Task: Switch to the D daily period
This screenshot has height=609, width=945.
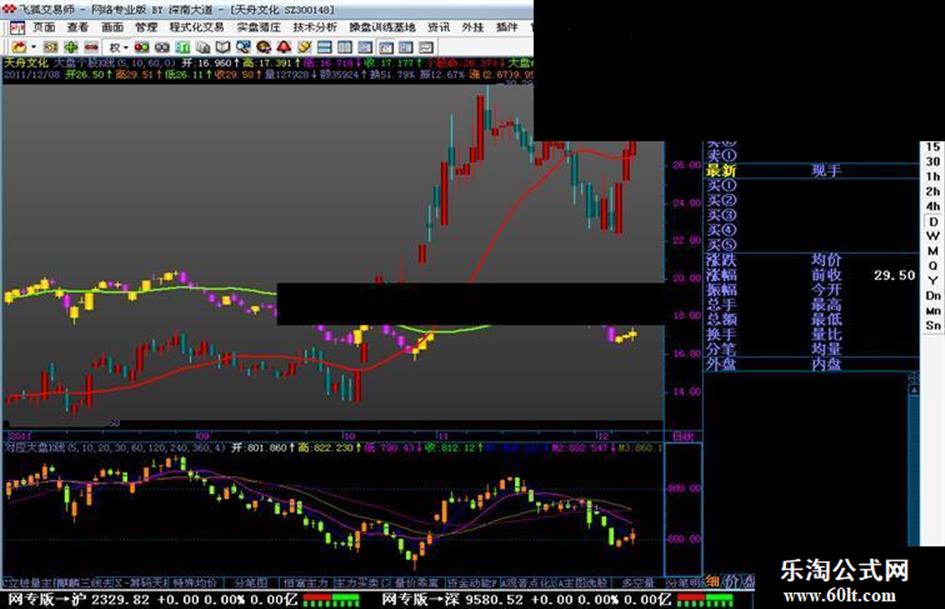Action: click(x=932, y=221)
